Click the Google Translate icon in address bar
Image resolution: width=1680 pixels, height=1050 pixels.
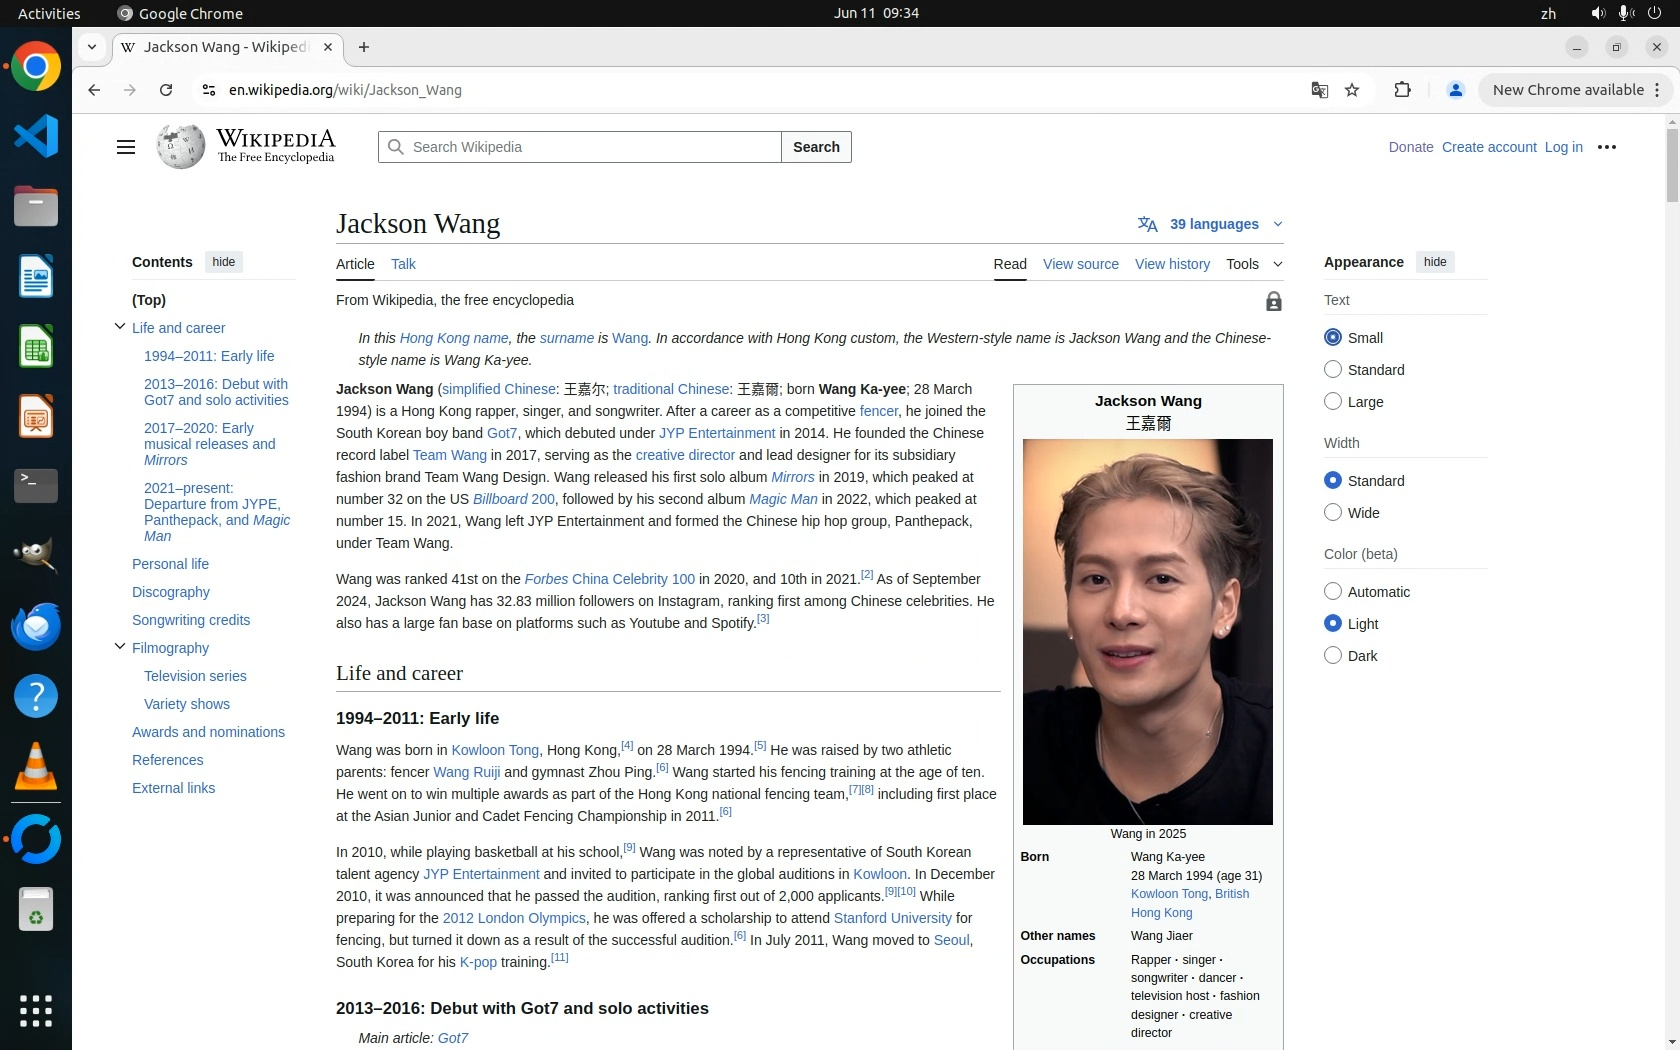[1319, 90]
